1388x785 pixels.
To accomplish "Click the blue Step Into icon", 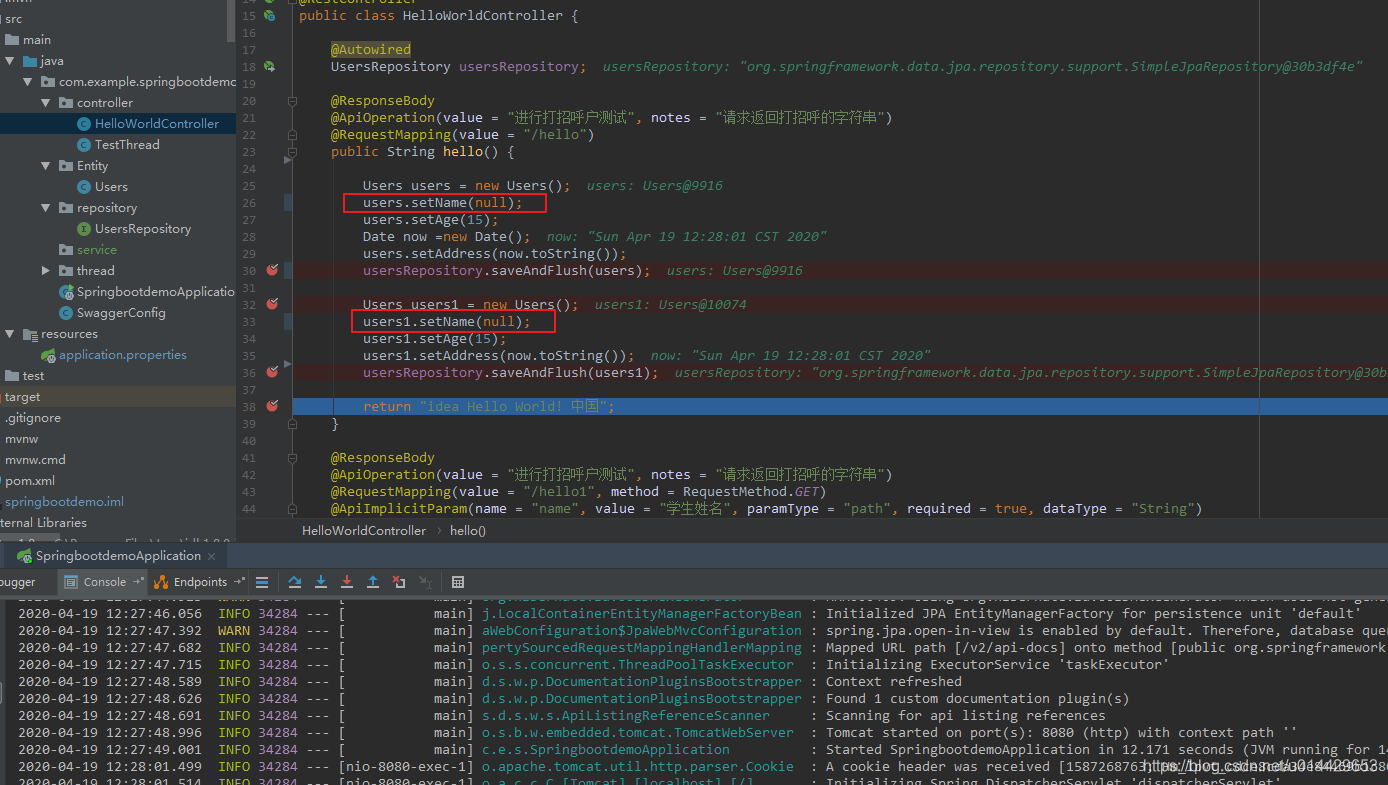I will pyautogui.click(x=321, y=581).
